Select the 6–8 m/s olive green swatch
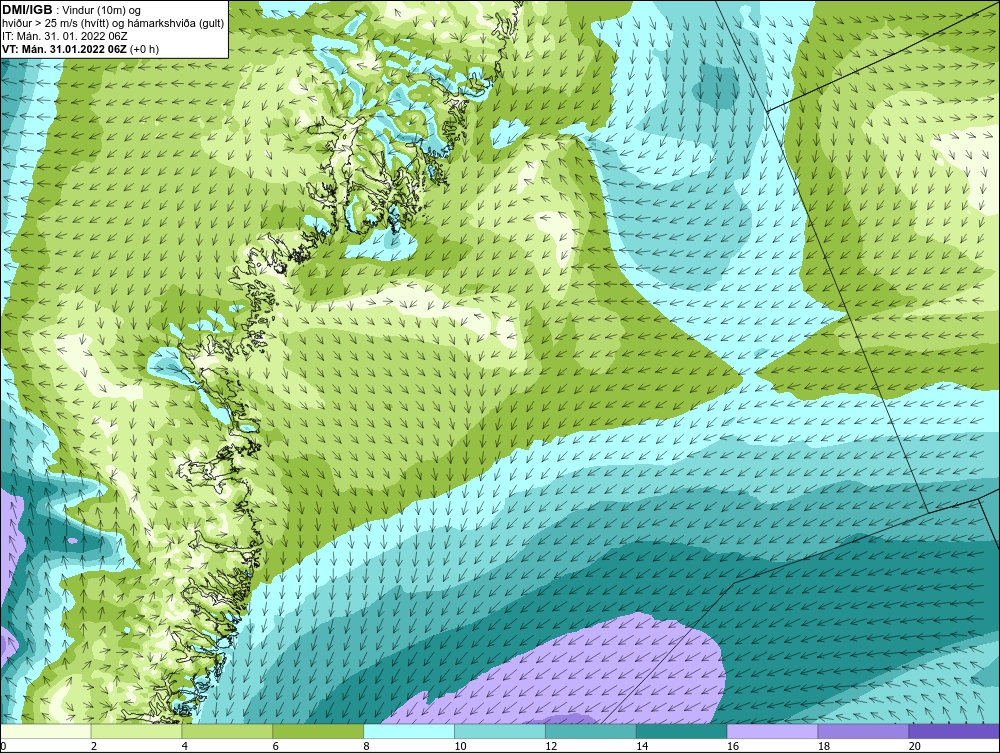Viewport: 1000px width, 753px height. pyautogui.click(x=318, y=731)
